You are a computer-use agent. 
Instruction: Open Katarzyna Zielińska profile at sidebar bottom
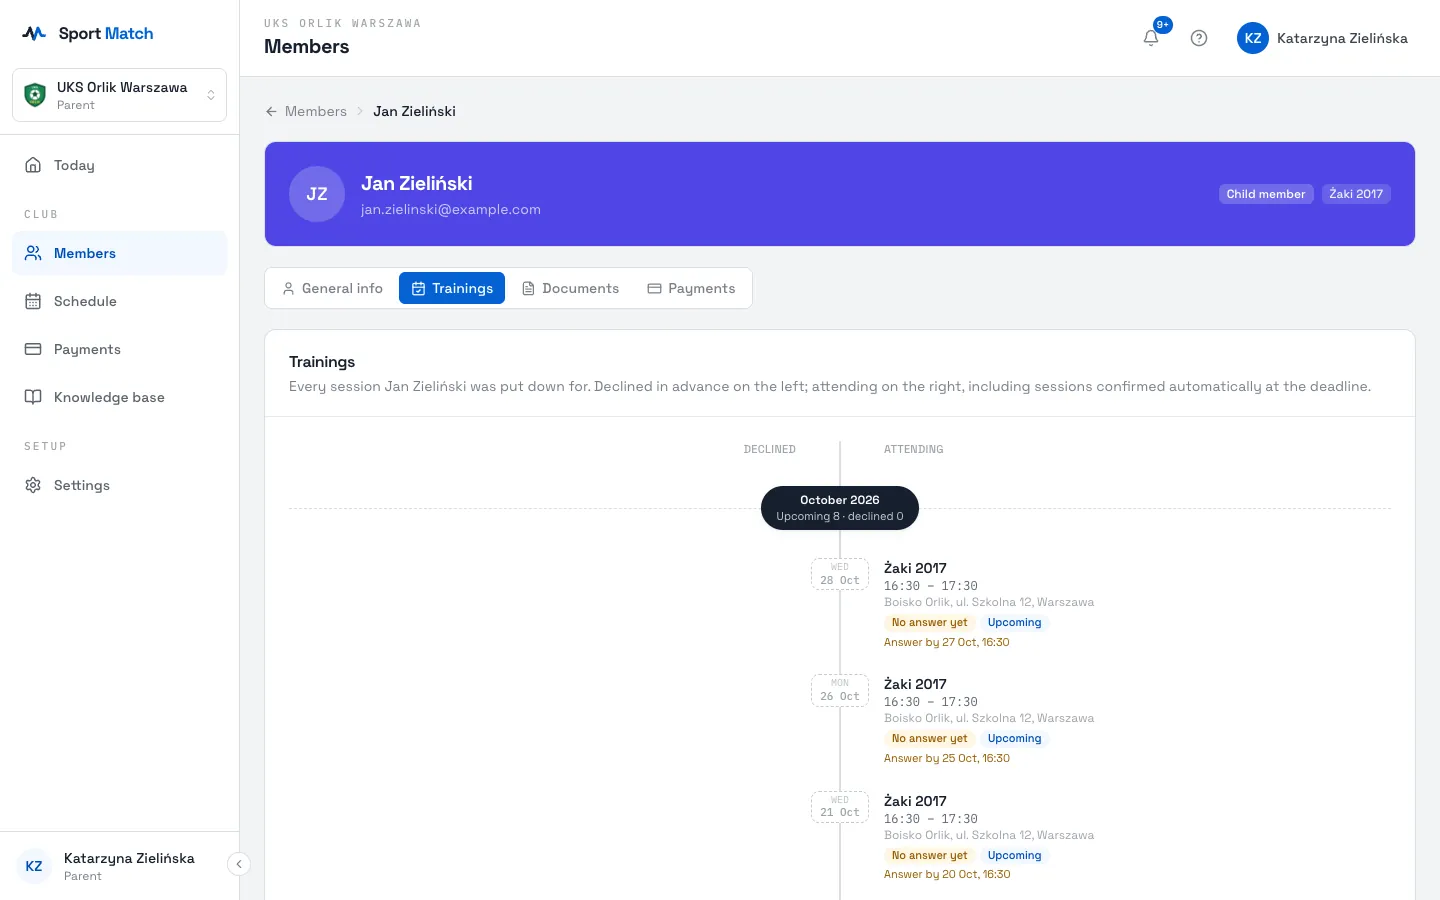(x=119, y=866)
